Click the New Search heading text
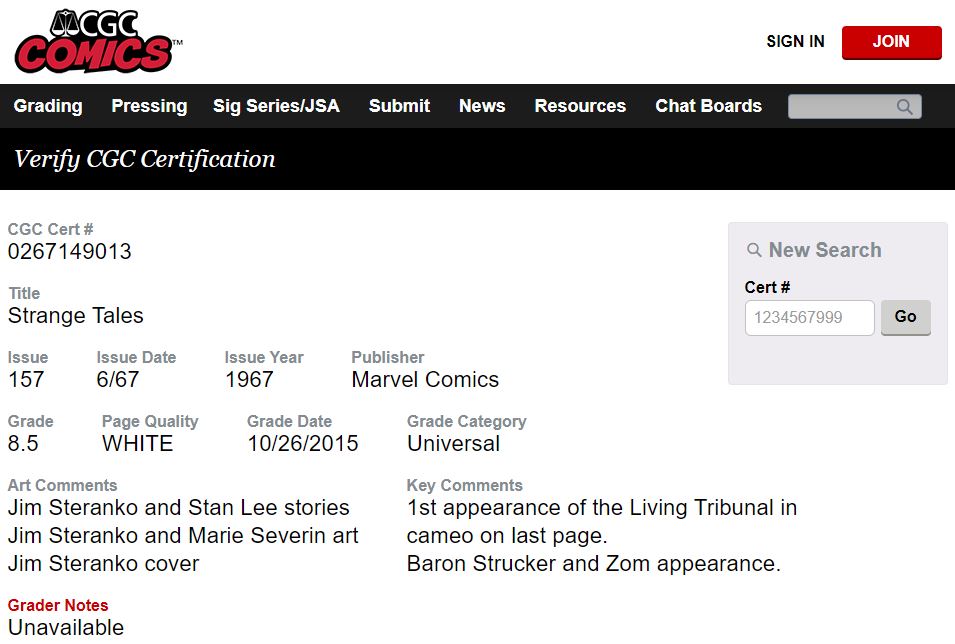The image size is (955, 644). click(x=825, y=250)
